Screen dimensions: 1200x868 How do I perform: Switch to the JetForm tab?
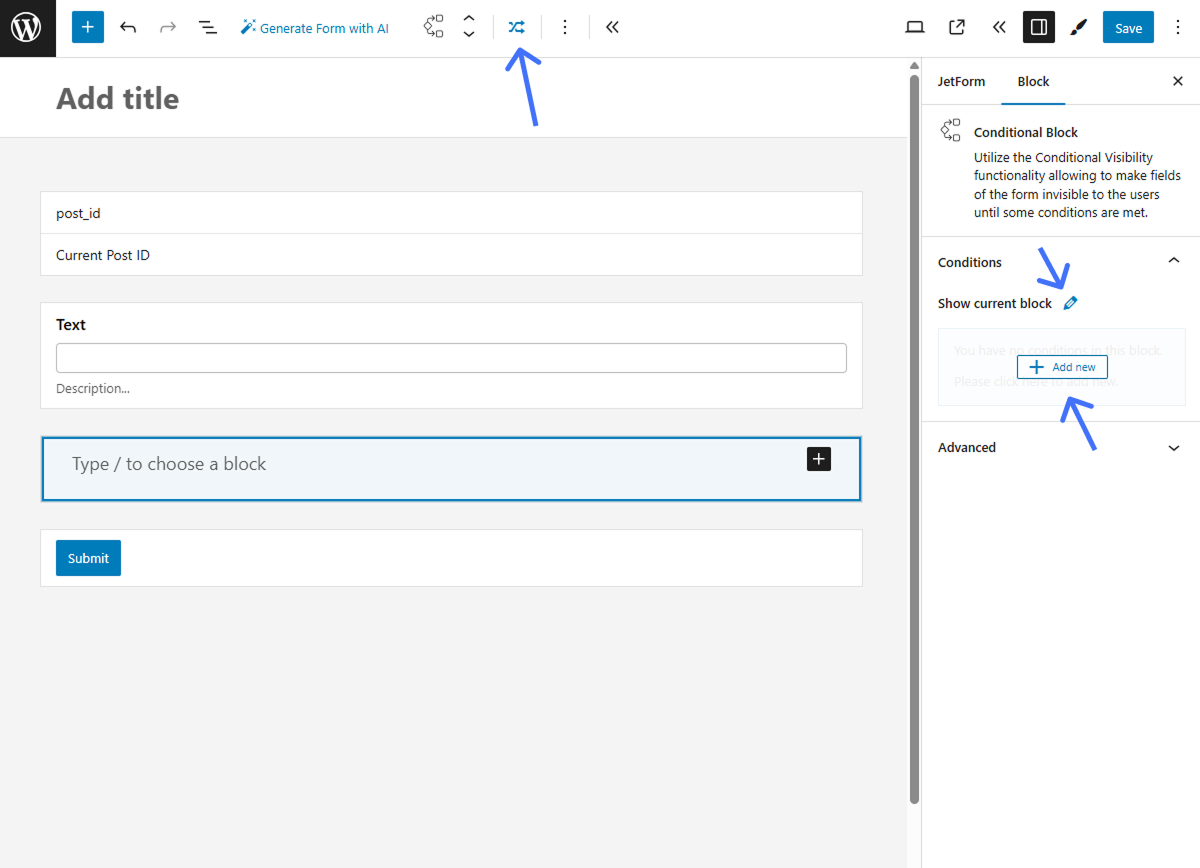pyautogui.click(x=961, y=81)
